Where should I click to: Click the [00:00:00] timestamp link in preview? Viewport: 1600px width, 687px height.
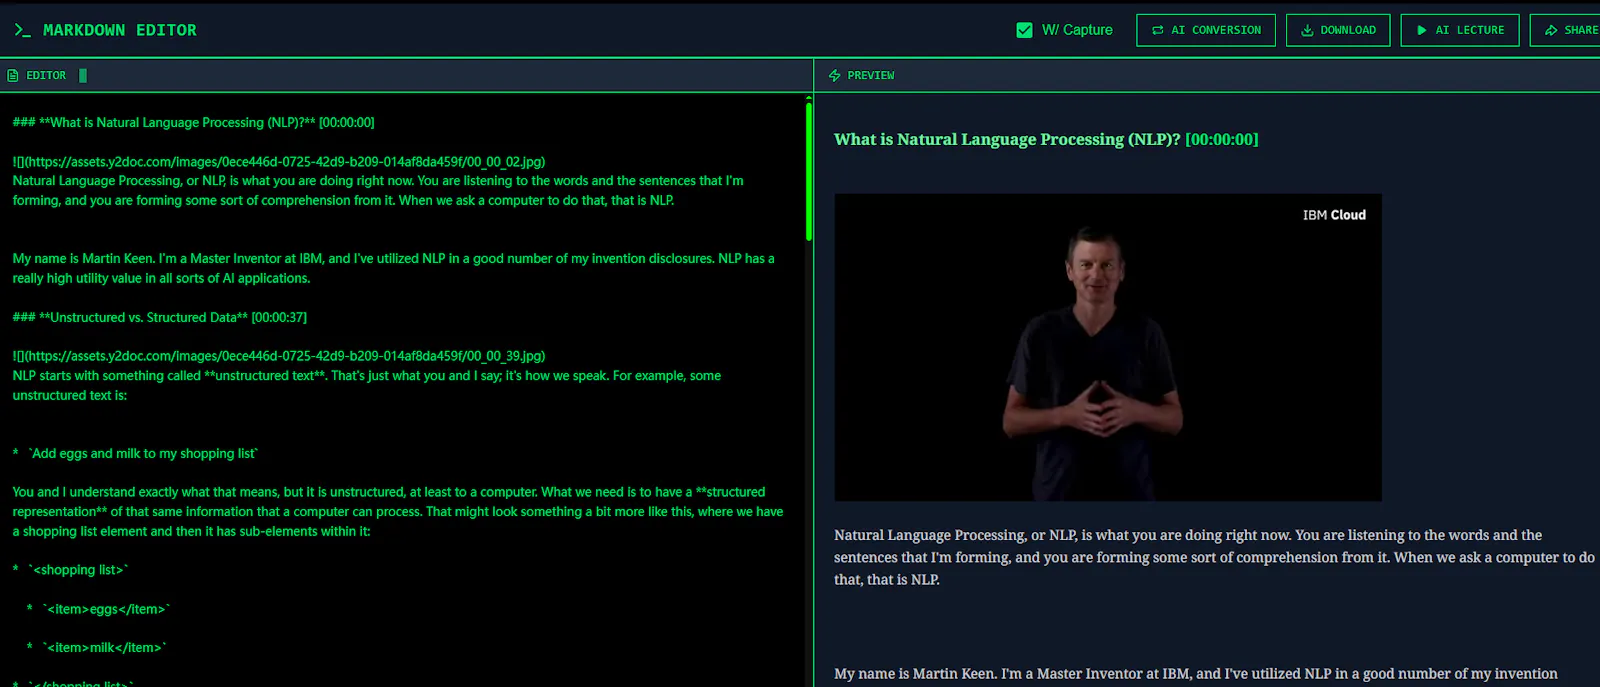(x=1221, y=139)
